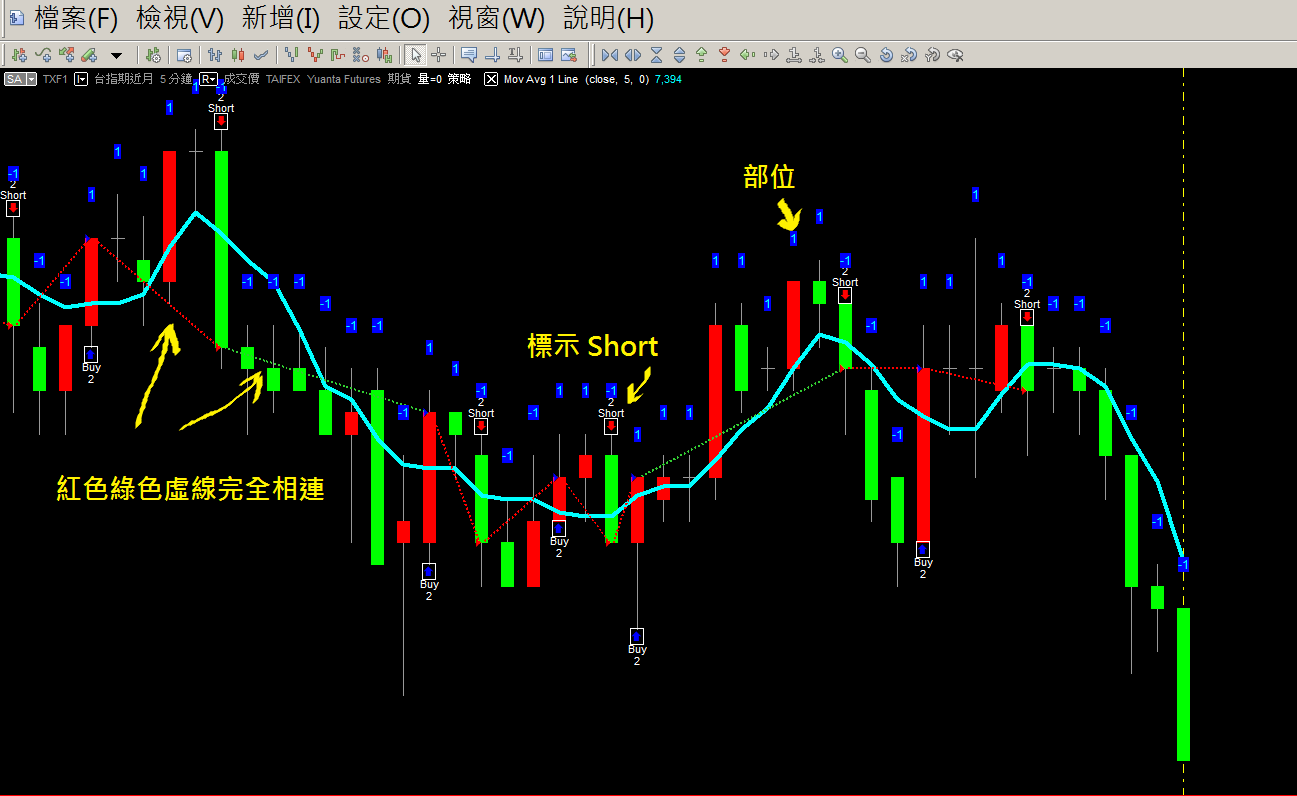1297x796 pixels.
Task: Select the step-line chart style icon
Action: click(337, 55)
